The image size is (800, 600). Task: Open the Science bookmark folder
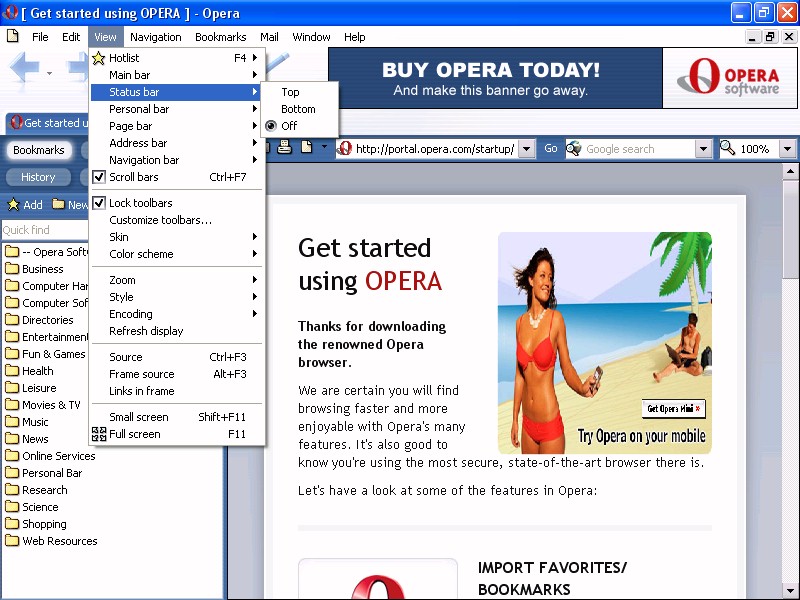click(x=40, y=507)
